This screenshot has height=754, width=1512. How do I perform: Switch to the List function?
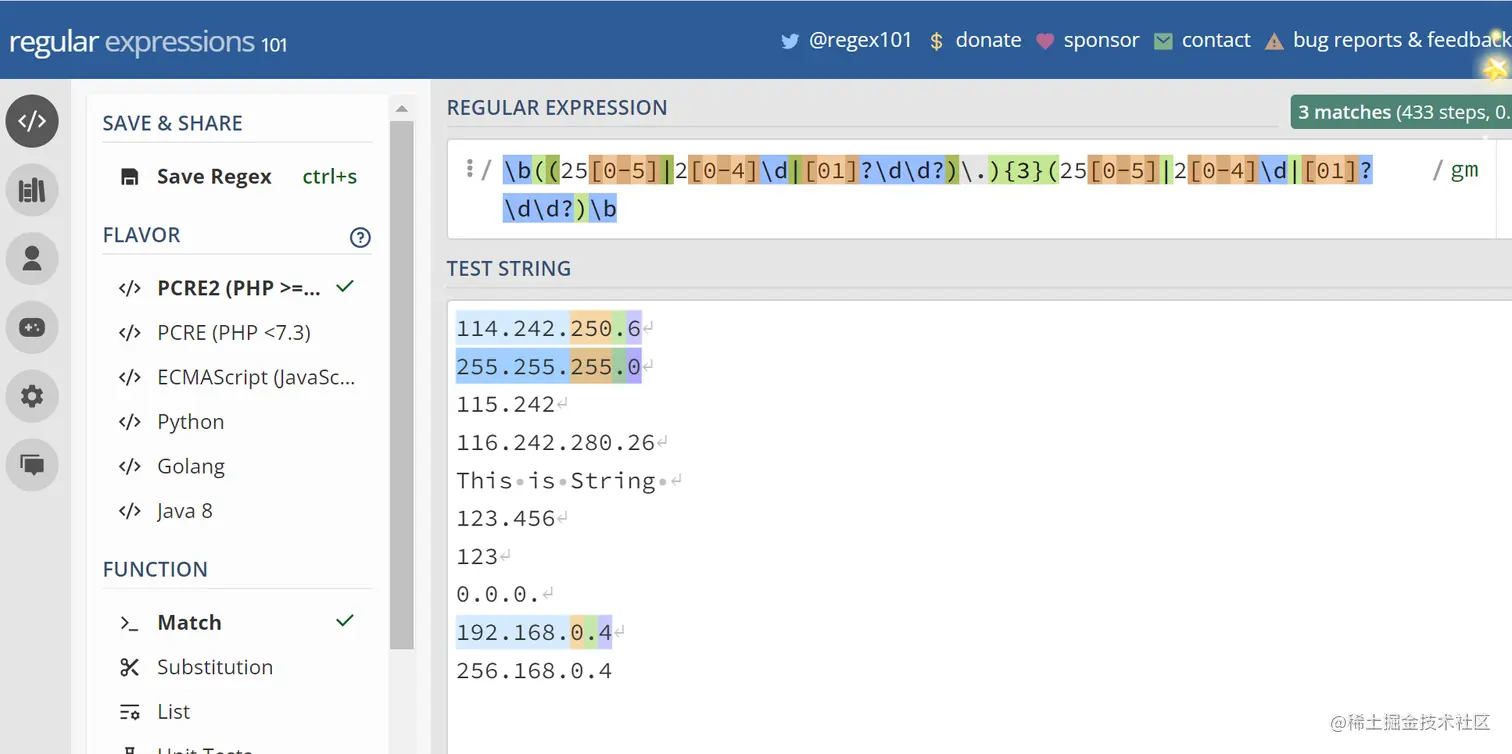coord(173,712)
